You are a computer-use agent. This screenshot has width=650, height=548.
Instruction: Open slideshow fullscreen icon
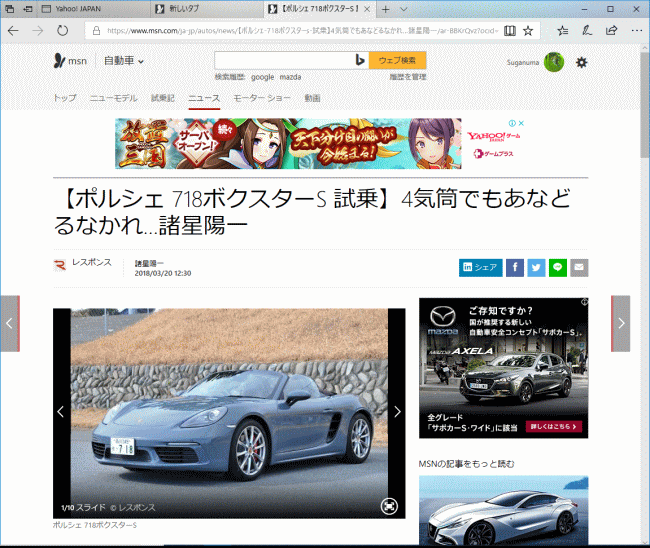pos(389,506)
